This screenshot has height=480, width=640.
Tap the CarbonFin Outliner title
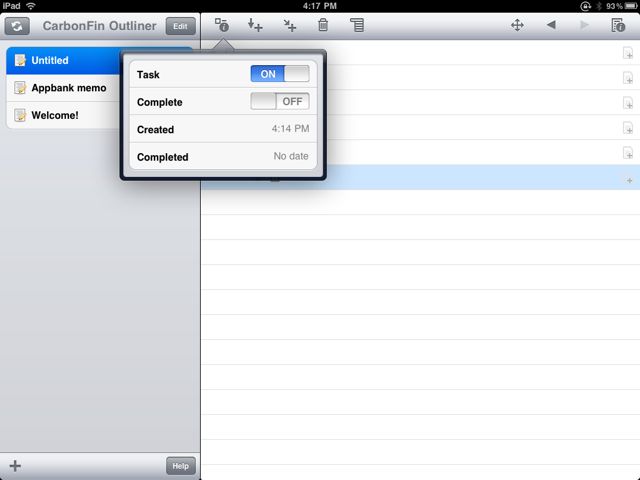pos(99,26)
